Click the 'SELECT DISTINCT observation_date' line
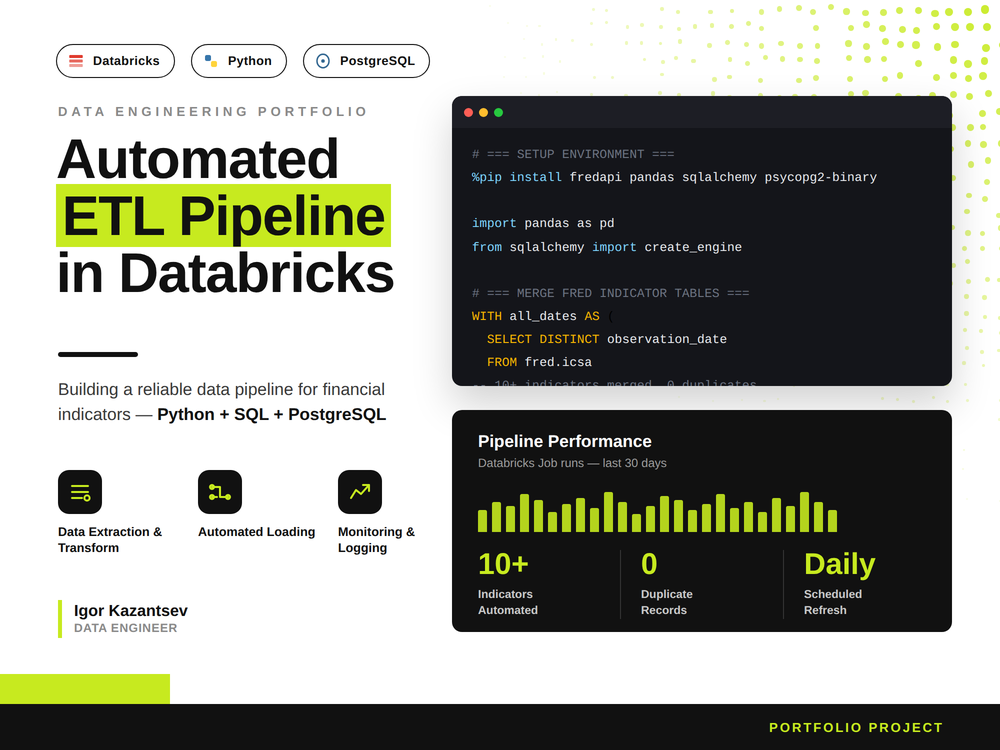 coord(607,339)
